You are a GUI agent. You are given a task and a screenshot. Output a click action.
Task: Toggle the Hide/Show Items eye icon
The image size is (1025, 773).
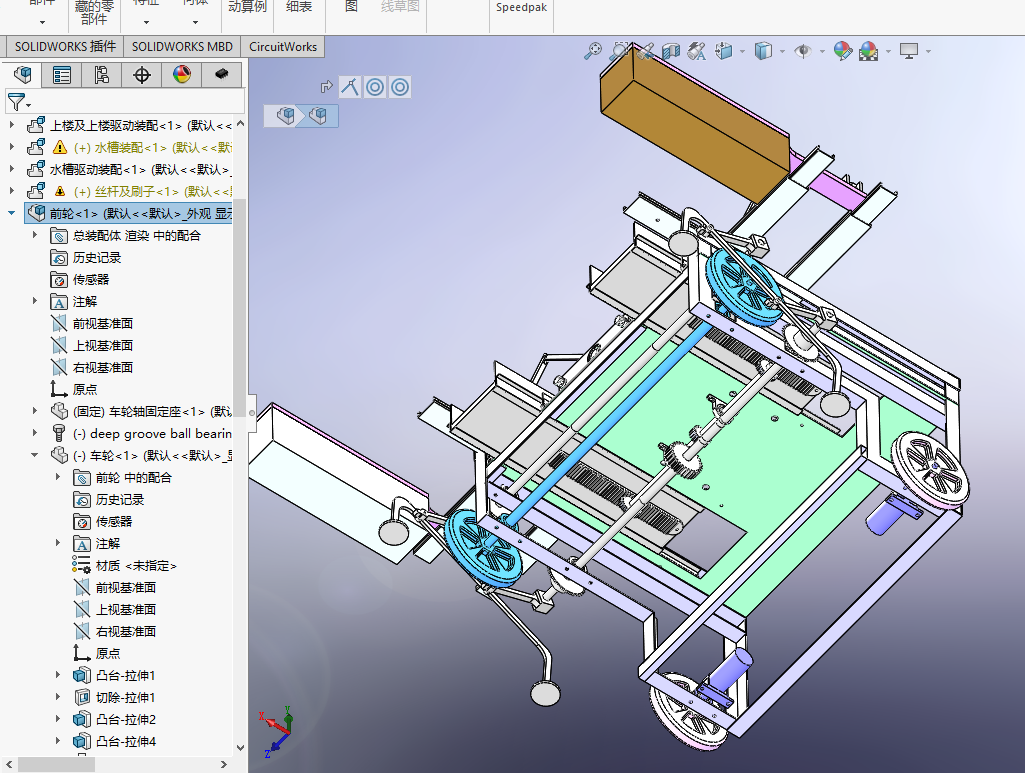(x=803, y=51)
